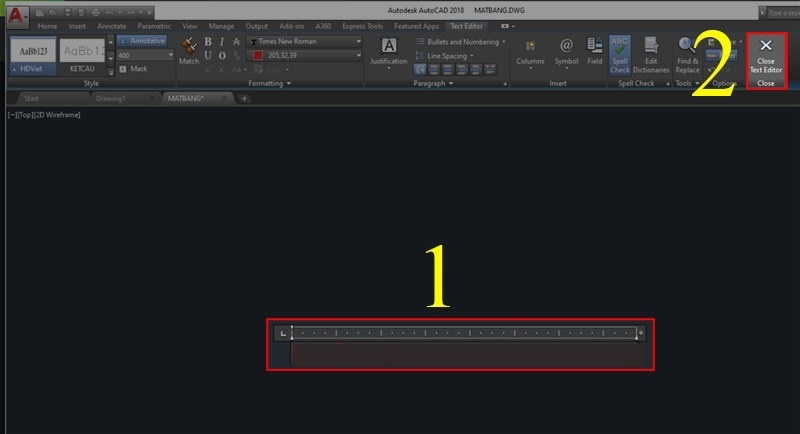Expand the Paragraph panel title
The width and height of the screenshot is (800, 434).
(433, 83)
